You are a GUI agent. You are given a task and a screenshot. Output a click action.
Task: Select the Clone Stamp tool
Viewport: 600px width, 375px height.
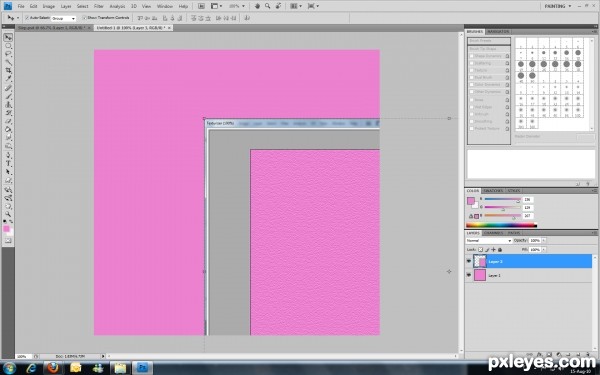pos(8,105)
